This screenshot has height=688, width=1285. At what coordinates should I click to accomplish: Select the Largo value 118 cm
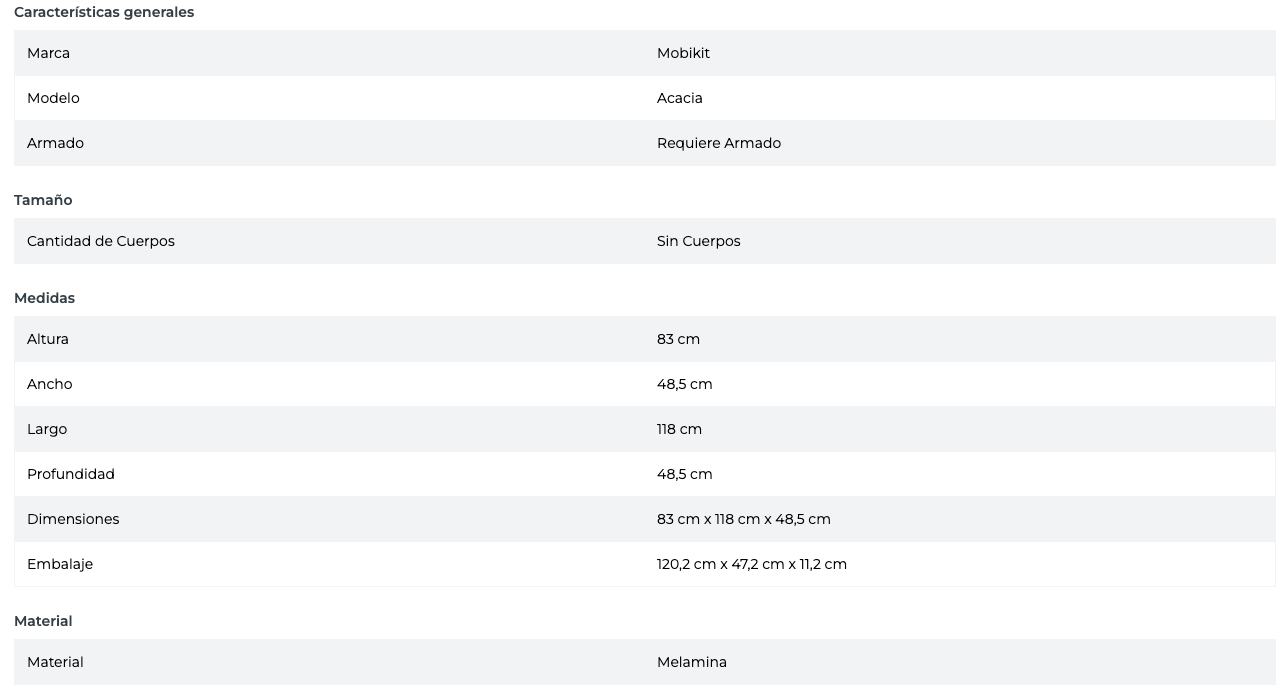coord(679,429)
